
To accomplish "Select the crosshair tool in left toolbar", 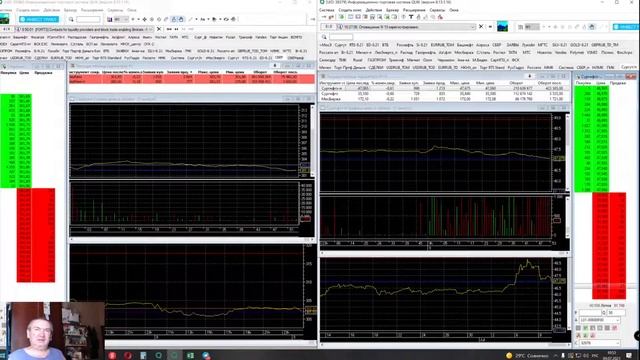I will click(x=144, y=19).
